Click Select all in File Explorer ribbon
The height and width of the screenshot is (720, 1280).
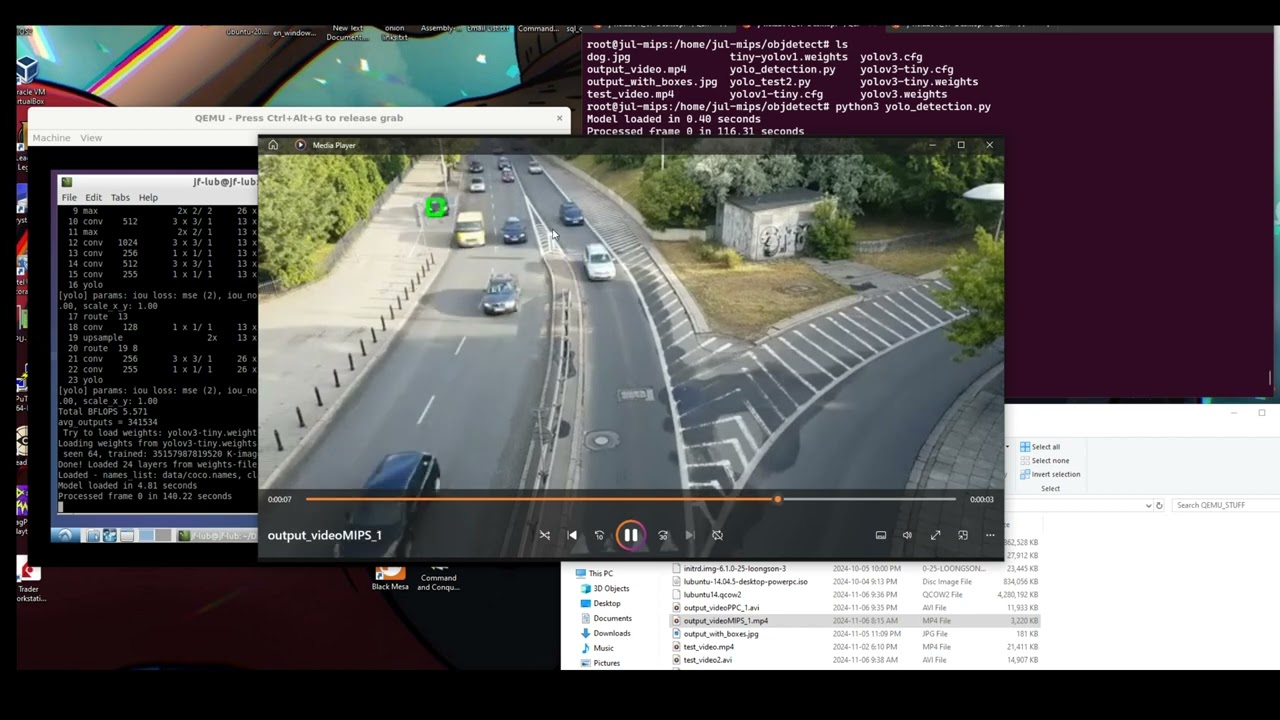pyautogui.click(x=1040, y=447)
